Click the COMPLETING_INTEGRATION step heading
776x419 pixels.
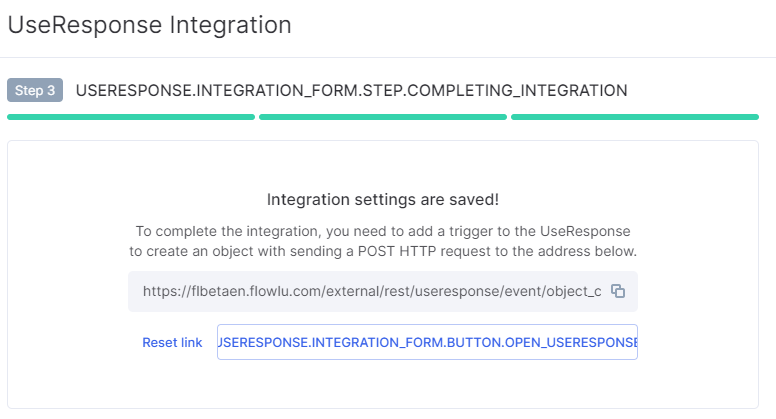pyautogui.click(x=351, y=91)
